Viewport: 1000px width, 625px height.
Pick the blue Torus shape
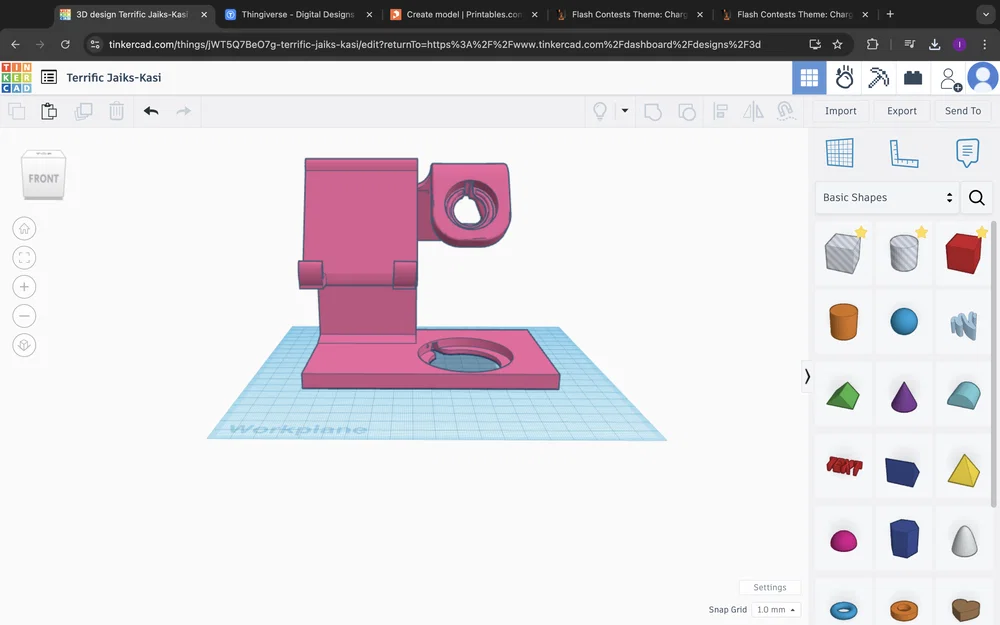coord(843,610)
